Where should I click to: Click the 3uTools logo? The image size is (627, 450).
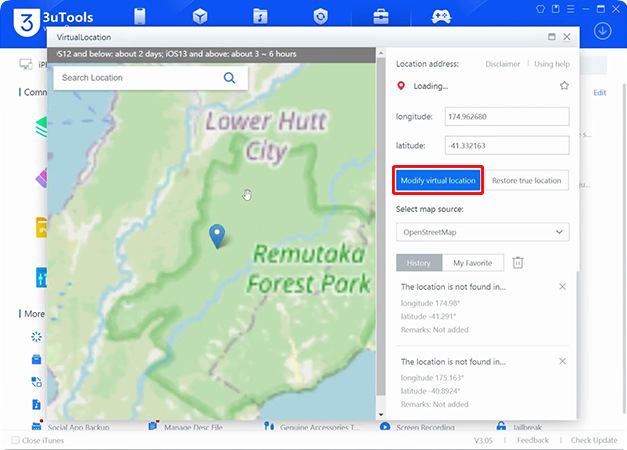[27, 22]
